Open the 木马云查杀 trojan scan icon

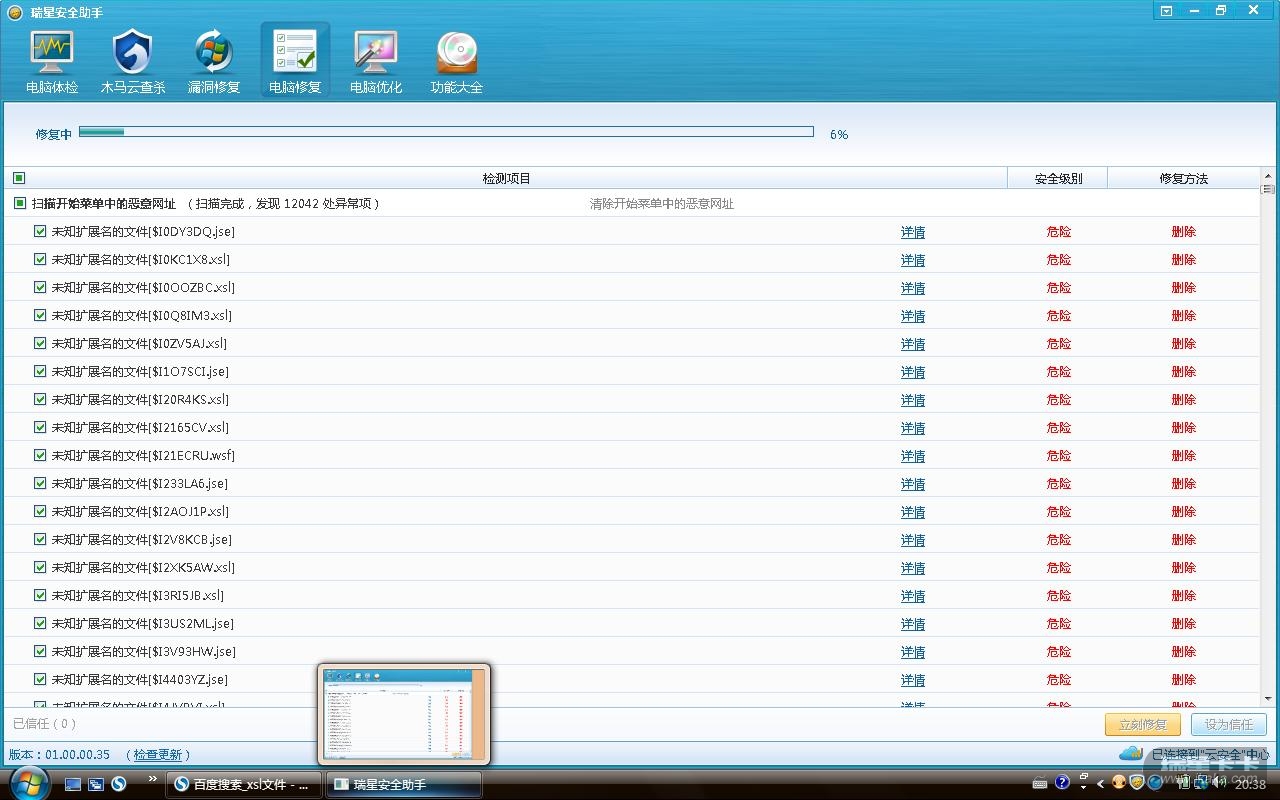133,62
